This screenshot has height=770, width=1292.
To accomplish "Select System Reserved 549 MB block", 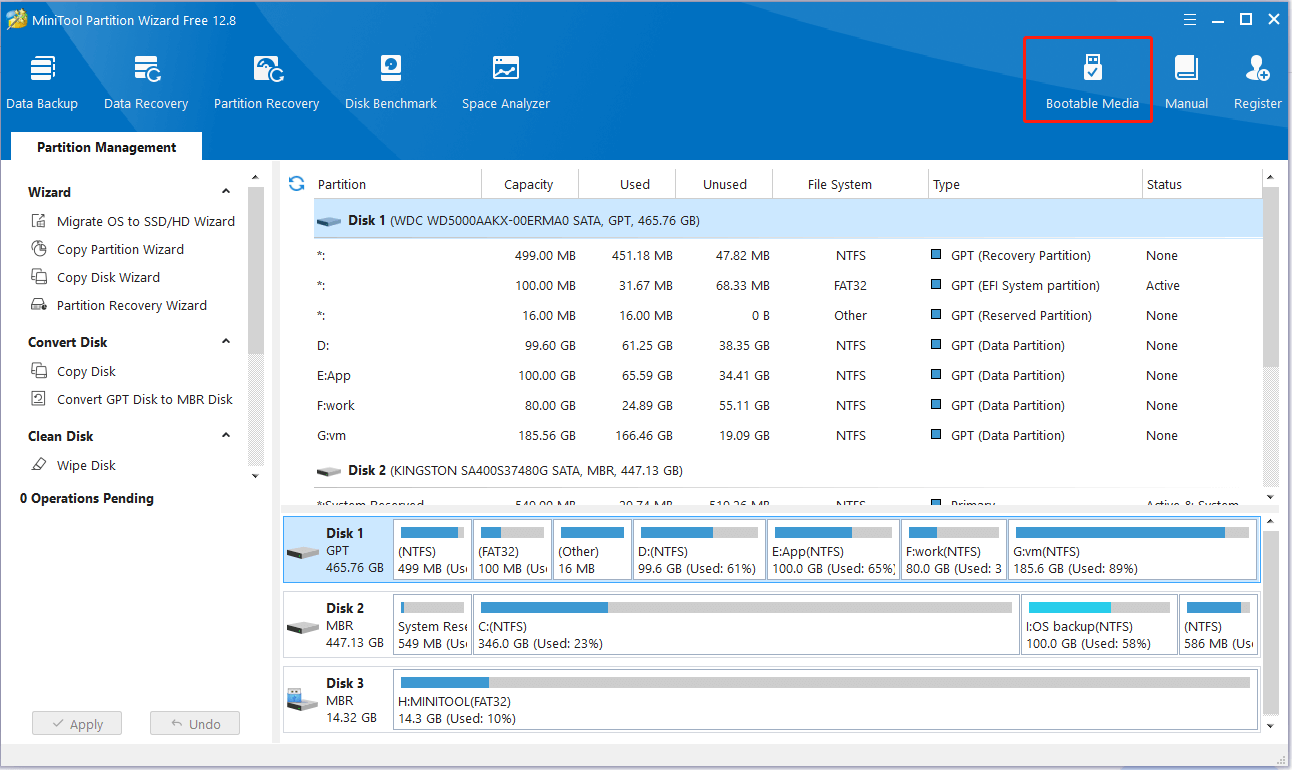I will (432, 625).
